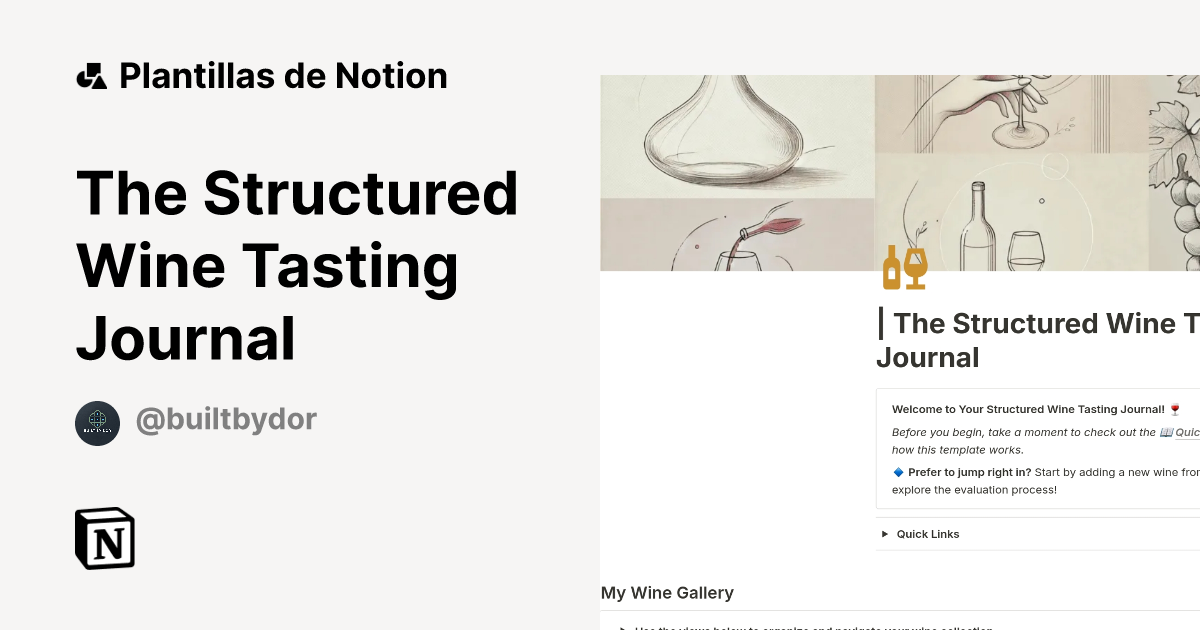Click the open book emoji beside Quick Guide

pos(1165,431)
